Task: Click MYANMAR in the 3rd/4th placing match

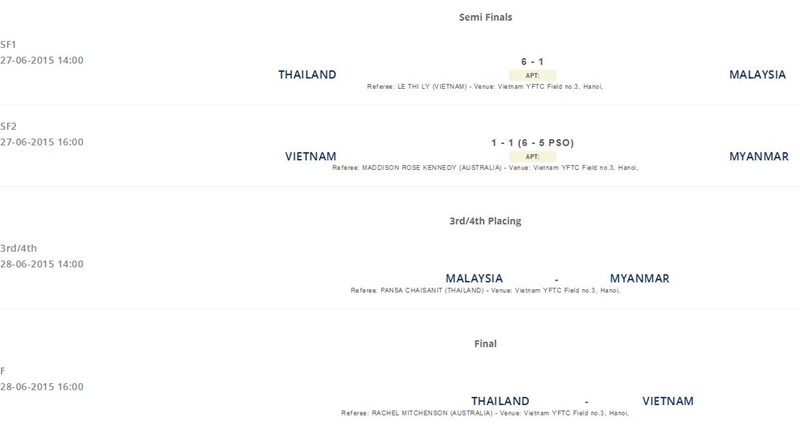Action: [639, 279]
